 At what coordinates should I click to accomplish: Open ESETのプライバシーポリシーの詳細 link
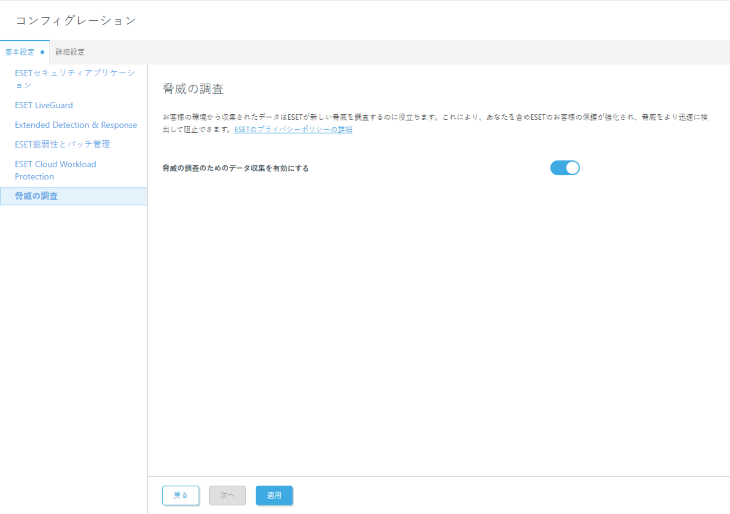pos(293,129)
